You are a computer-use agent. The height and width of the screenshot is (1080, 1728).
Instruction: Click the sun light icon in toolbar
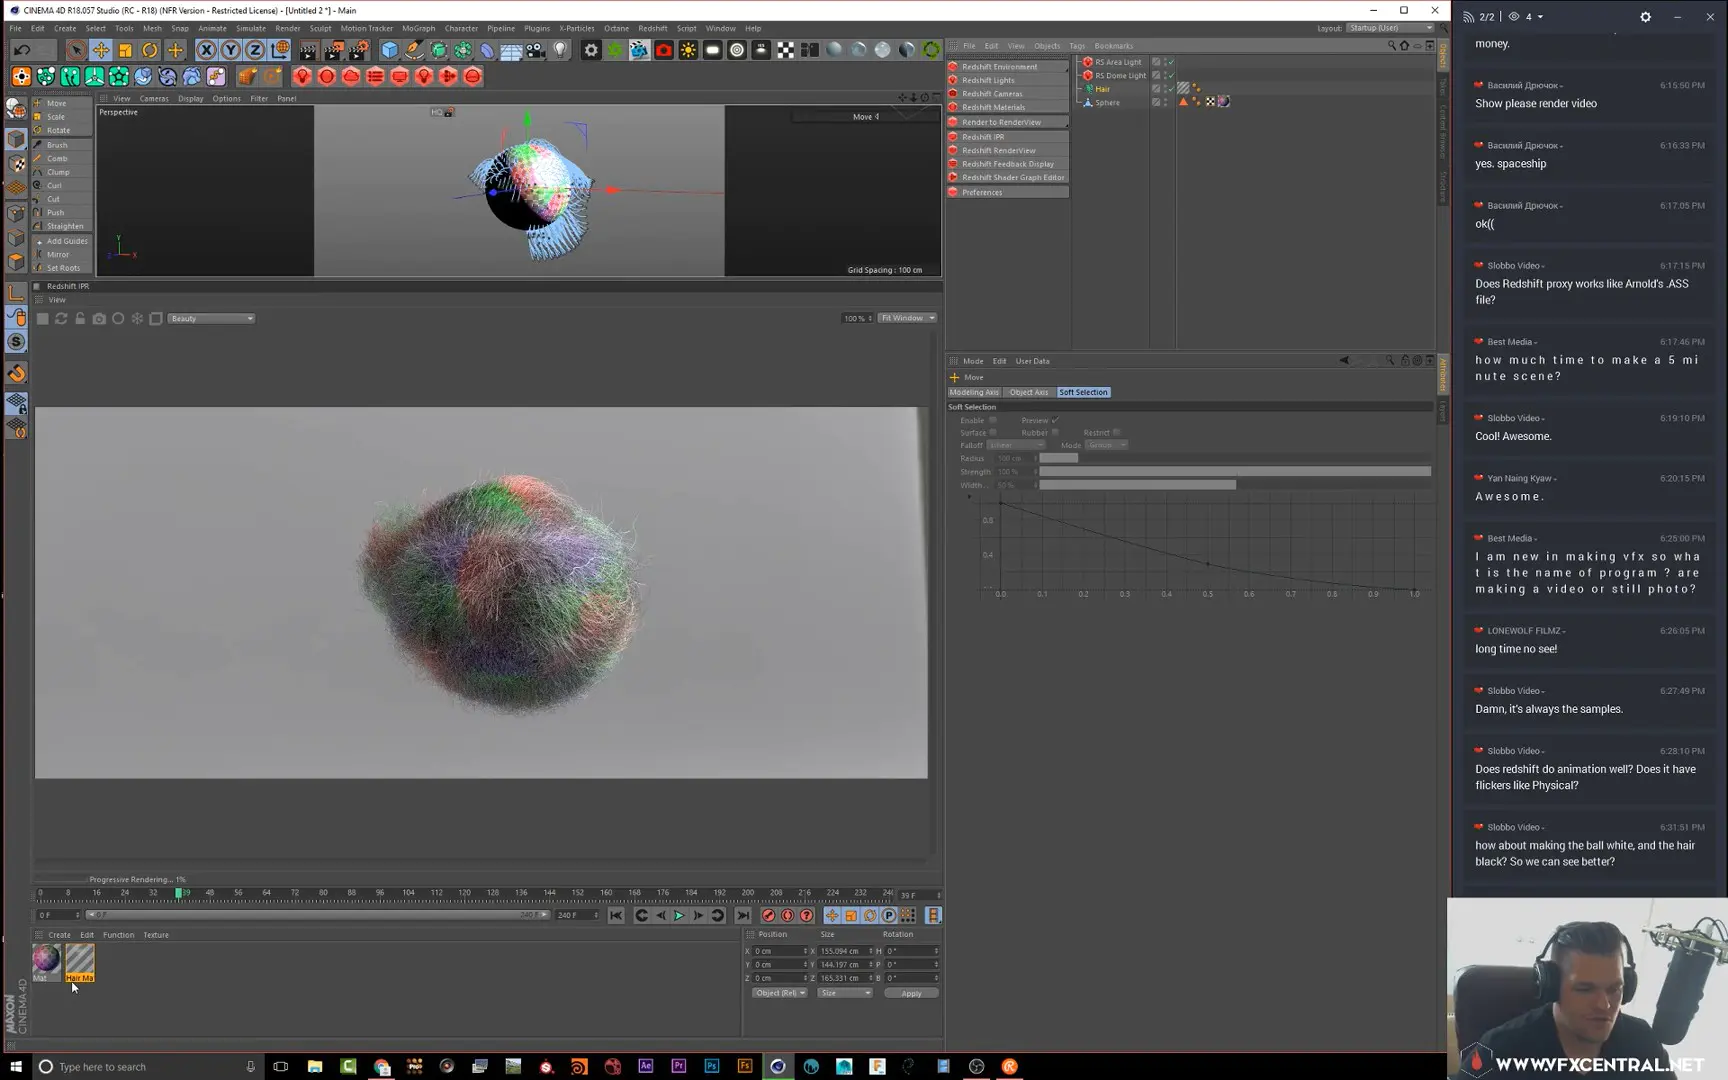[688, 50]
